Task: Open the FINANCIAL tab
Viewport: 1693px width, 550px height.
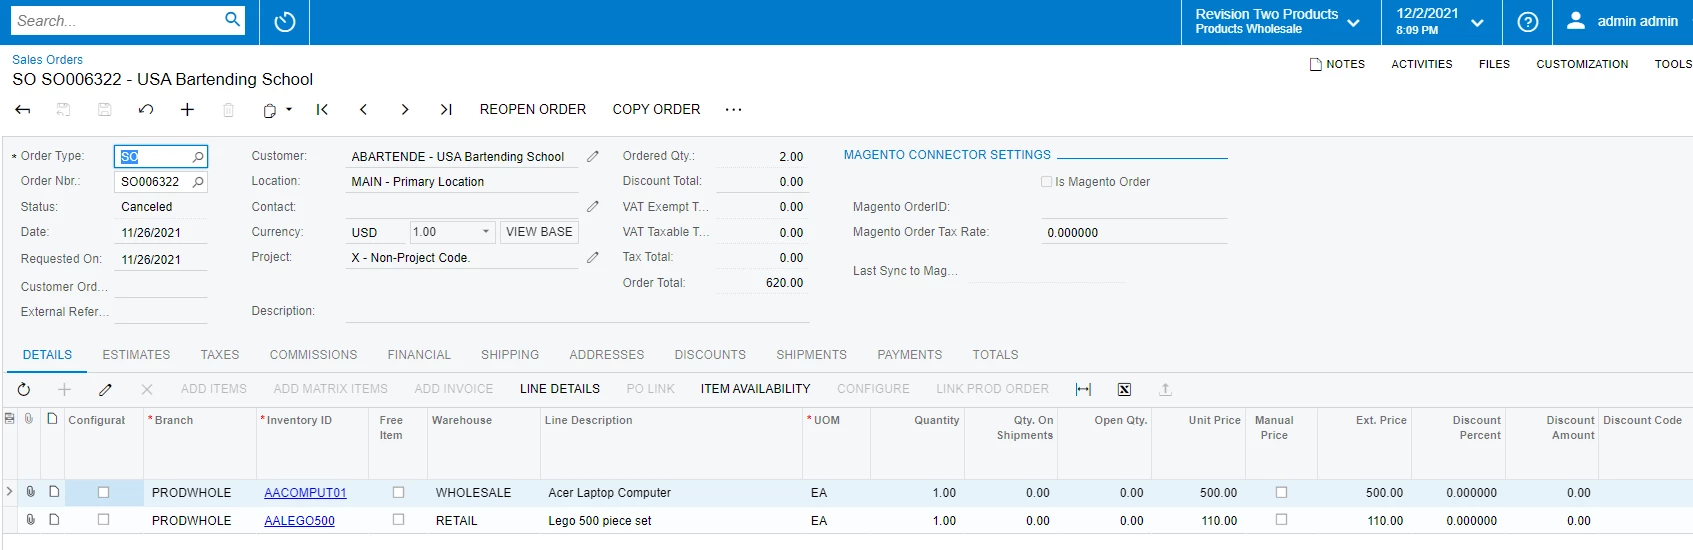Action: point(419,355)
